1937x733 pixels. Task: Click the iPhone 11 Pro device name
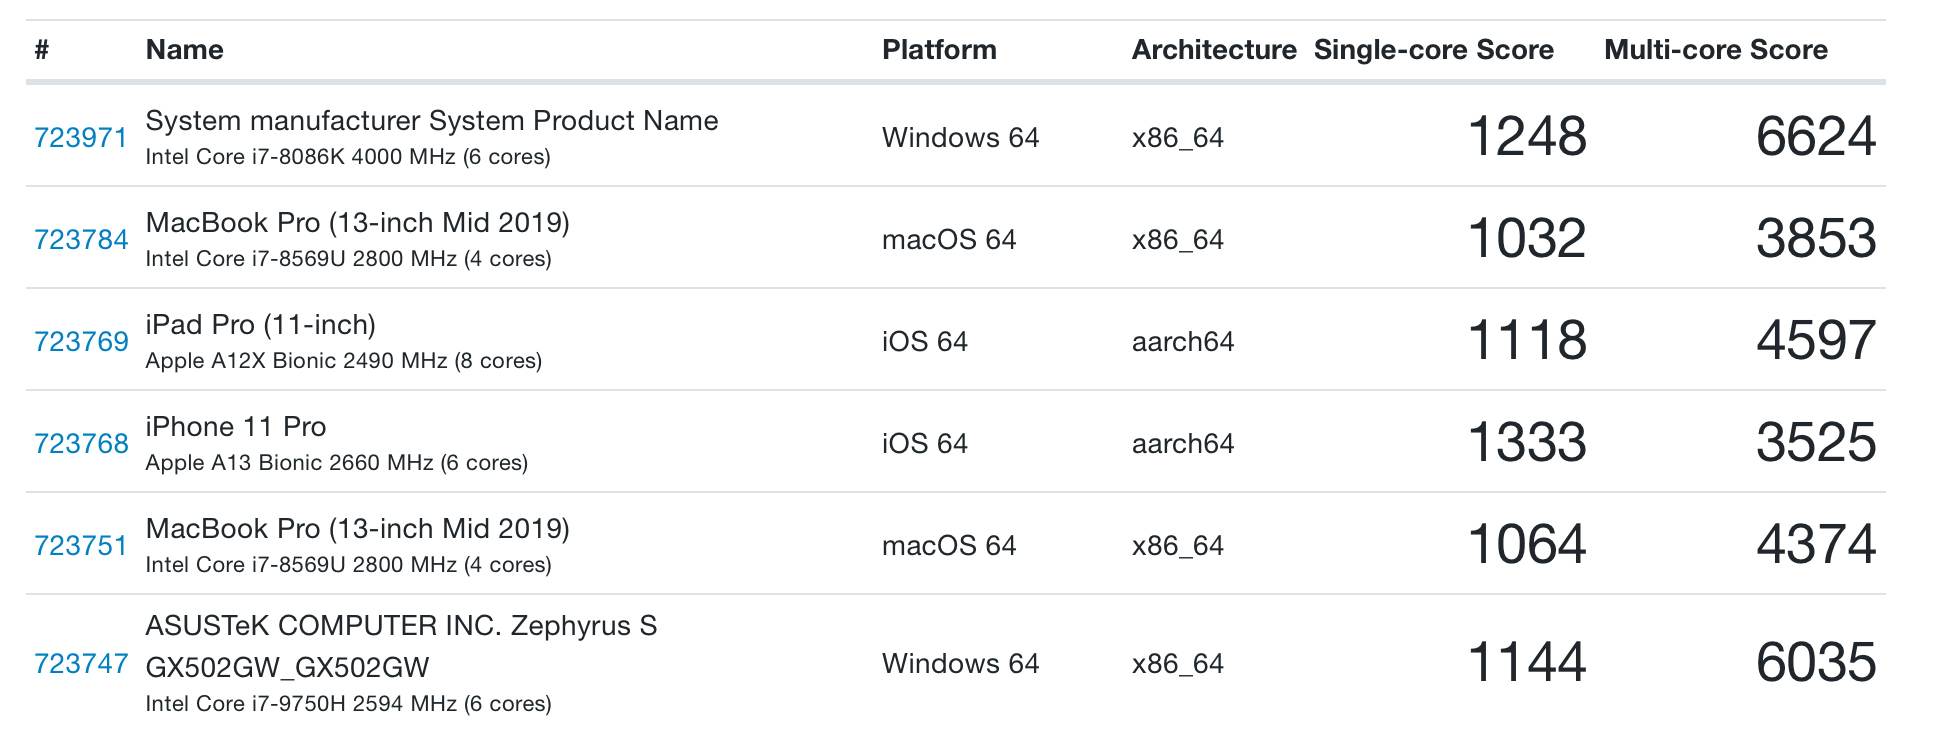(236, 427)
